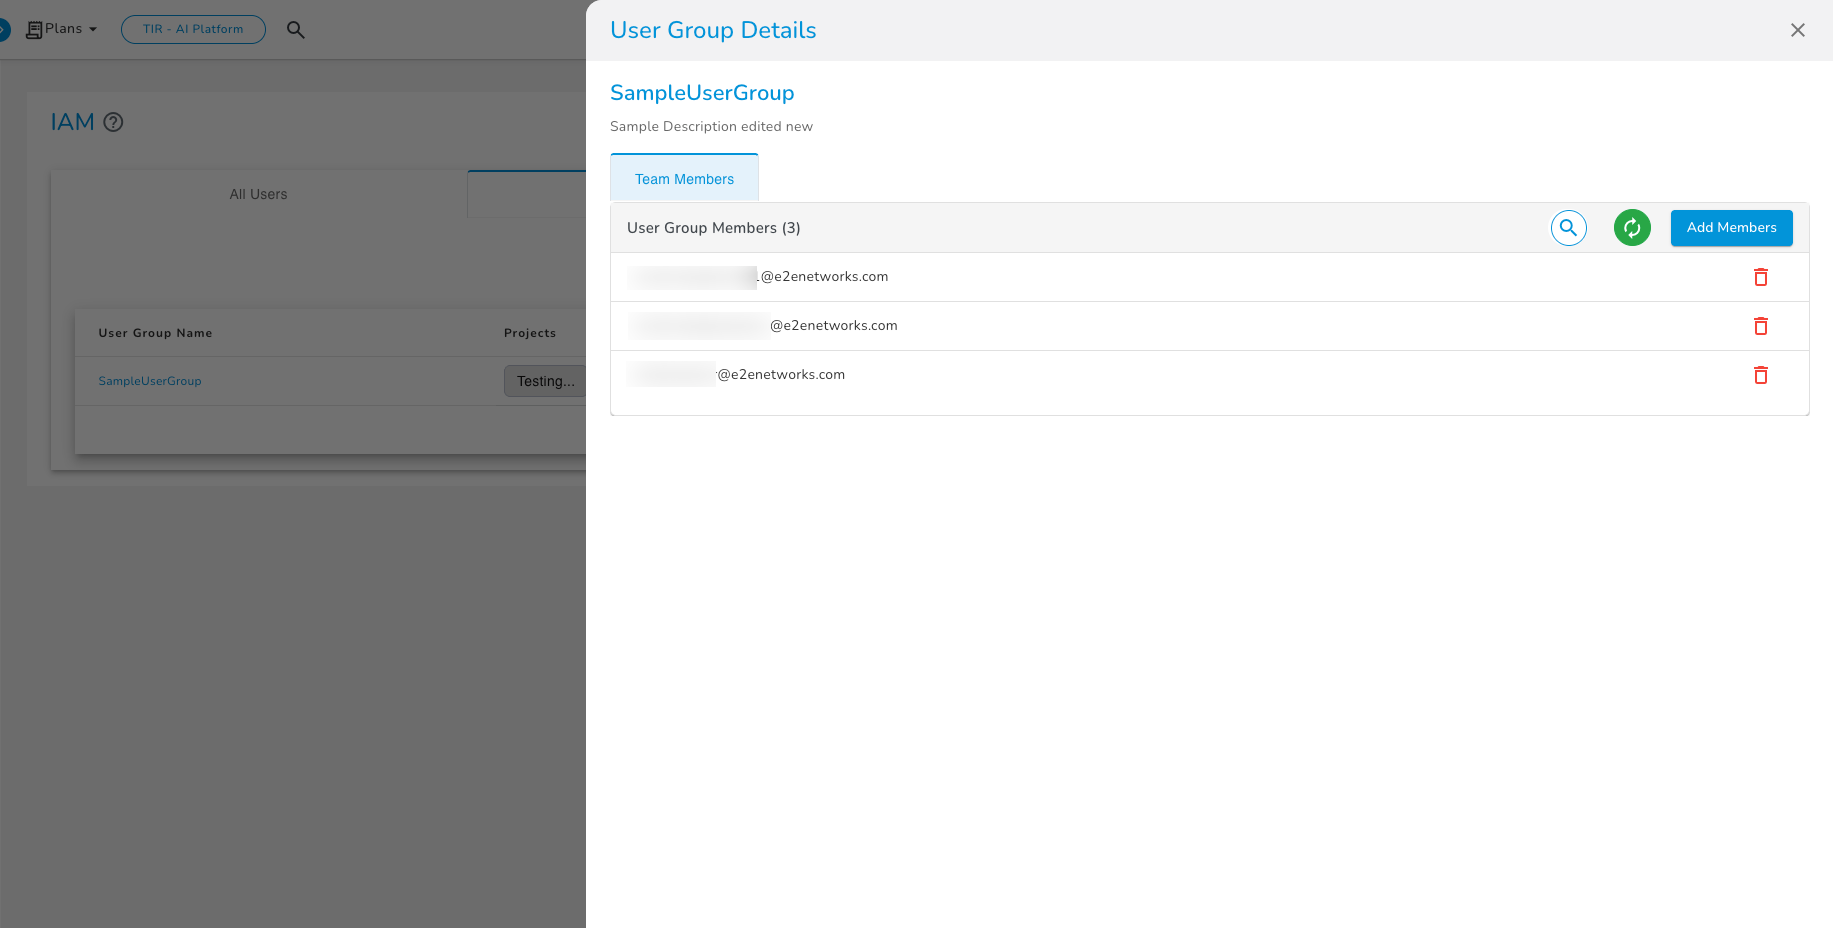This screenshot has width=1833, height=928.
Task: Click the green refresh members icon
Action: (1631, 228)
